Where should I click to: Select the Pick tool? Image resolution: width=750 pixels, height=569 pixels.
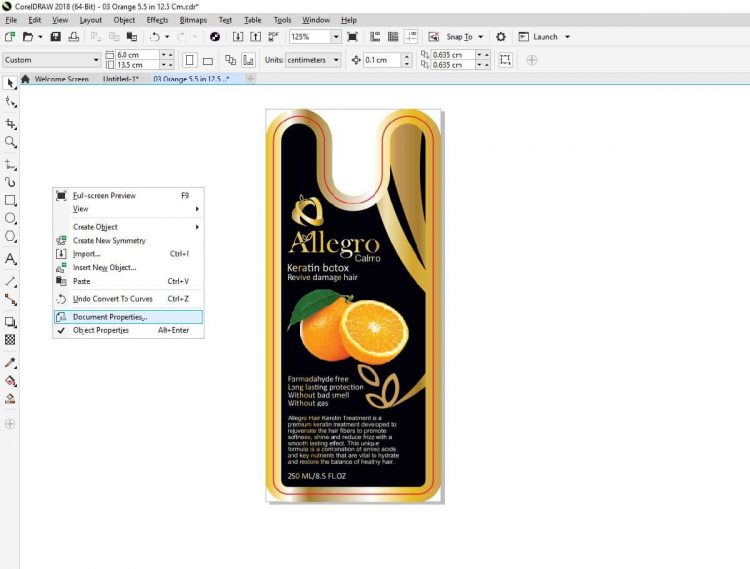pos(10,83)
